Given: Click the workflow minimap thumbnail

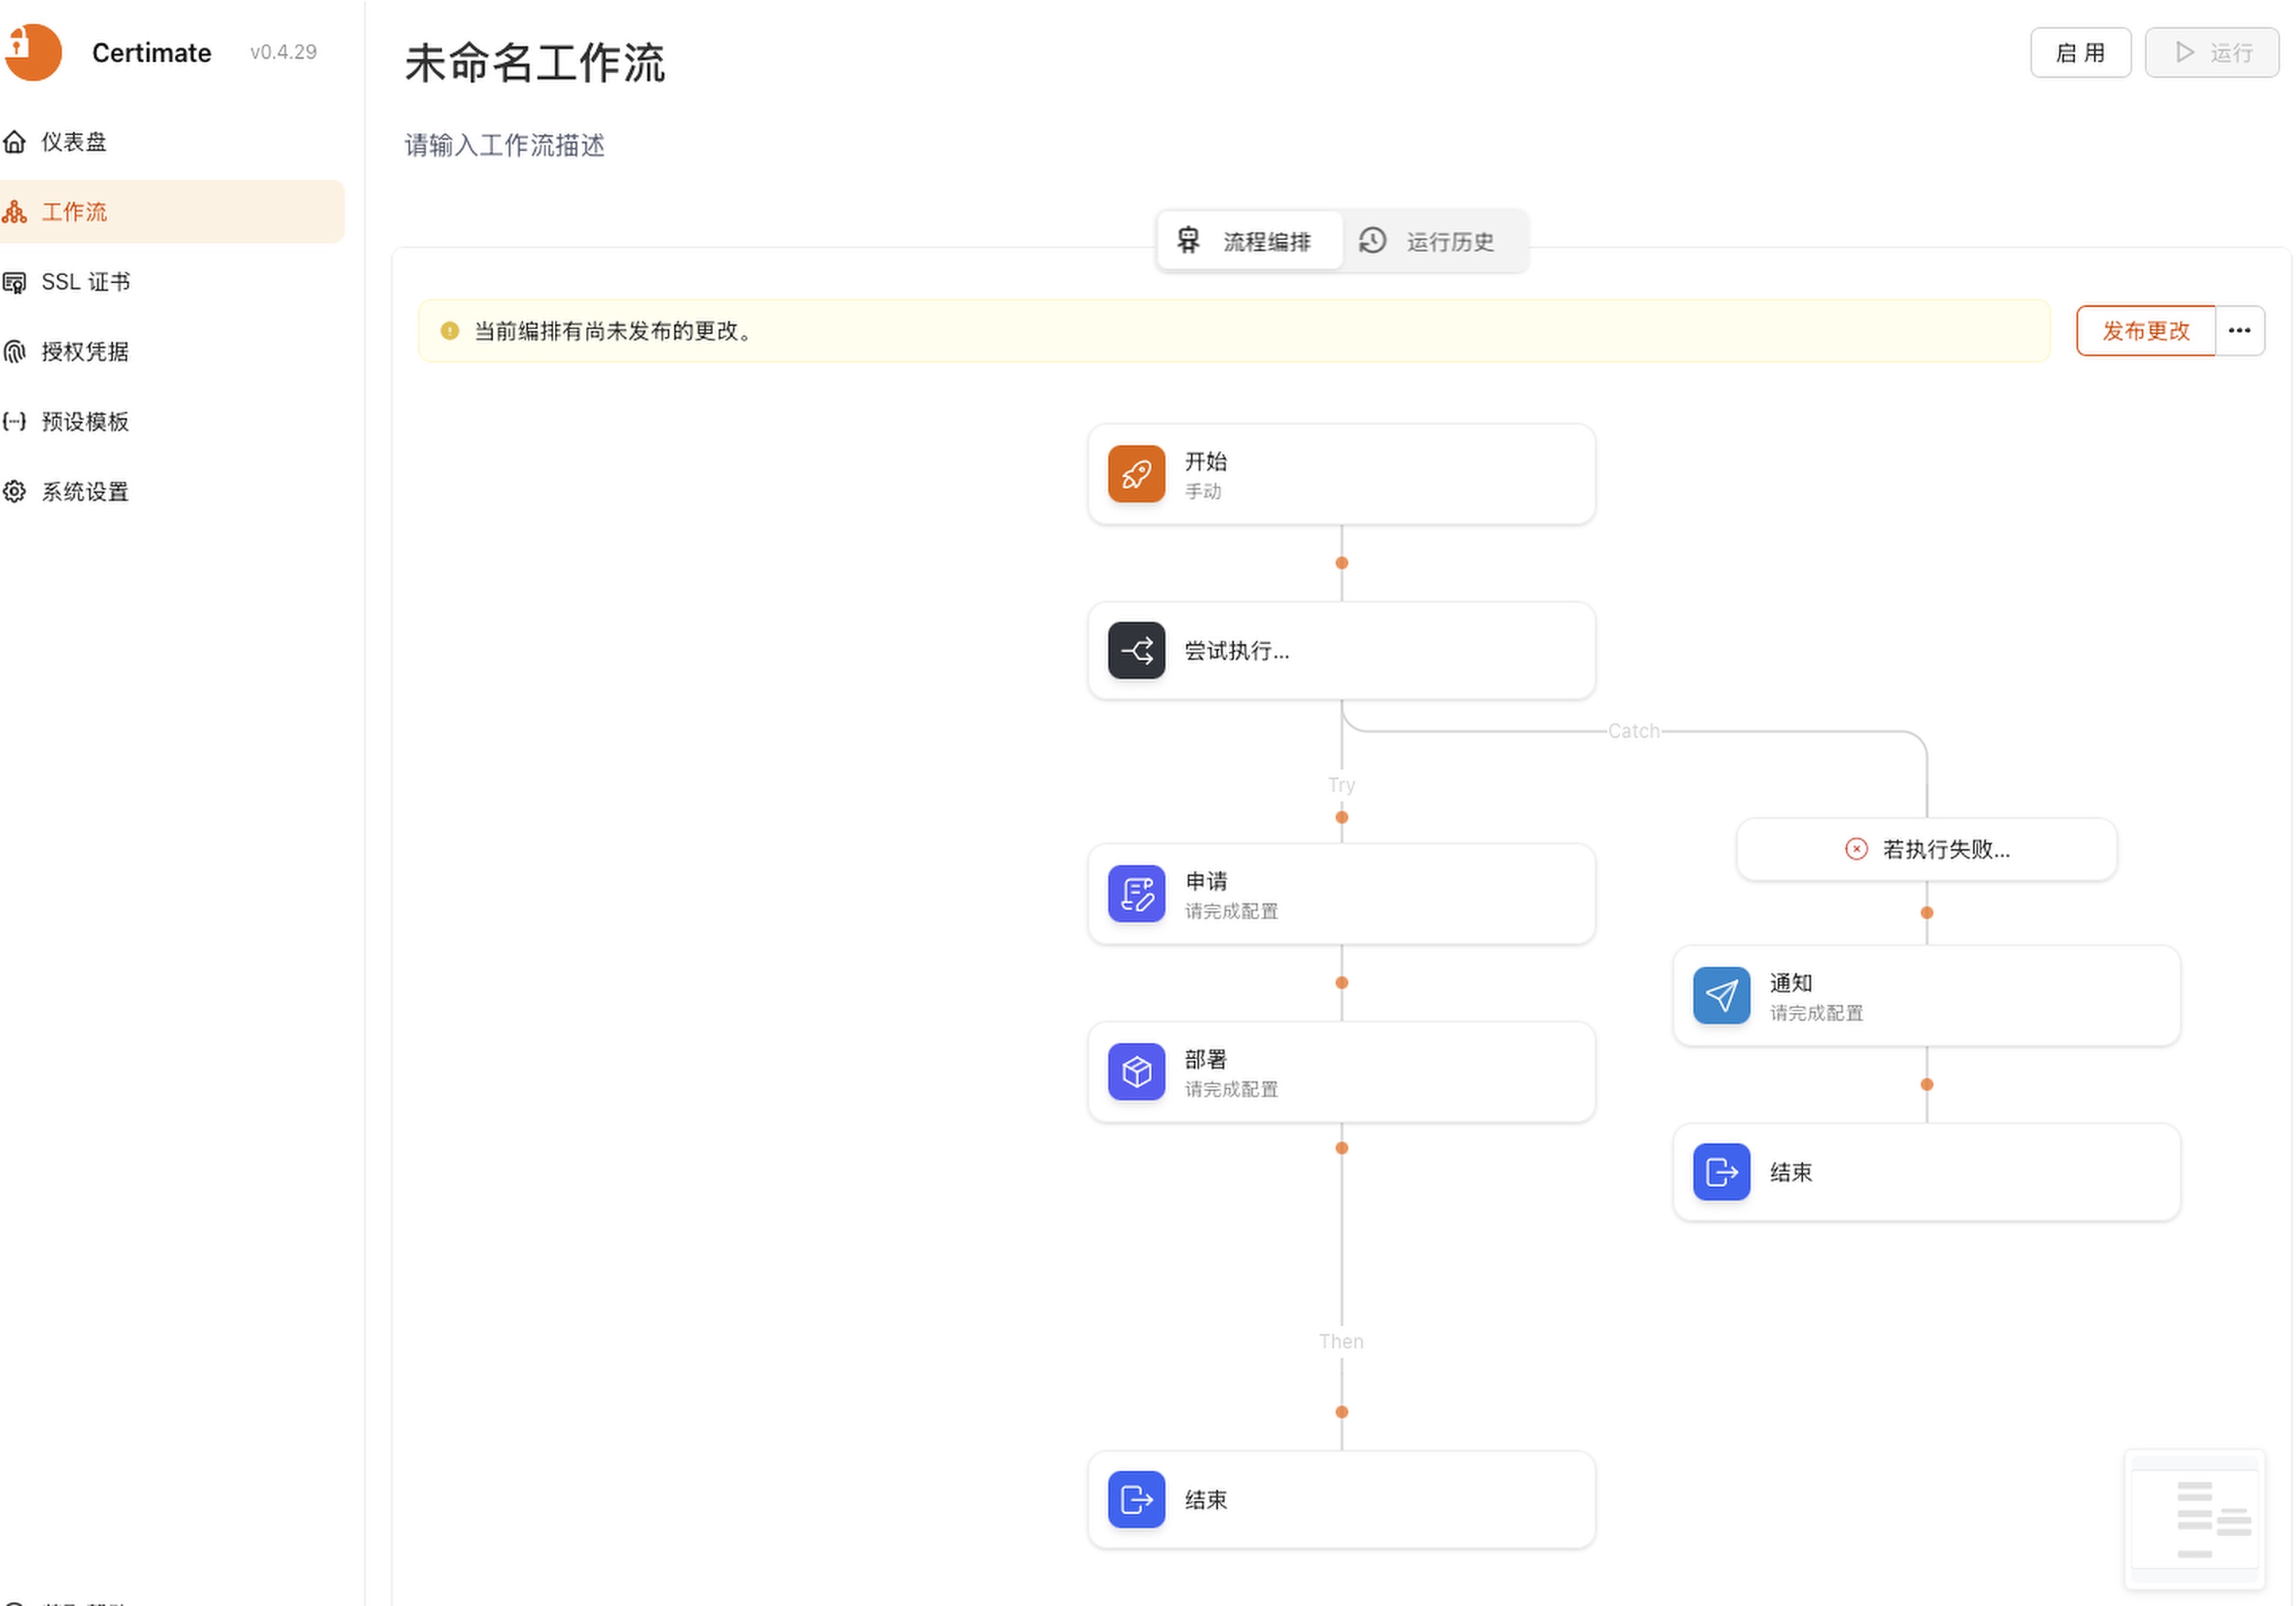Looking at the screenshot, I should (2195, 1519).
